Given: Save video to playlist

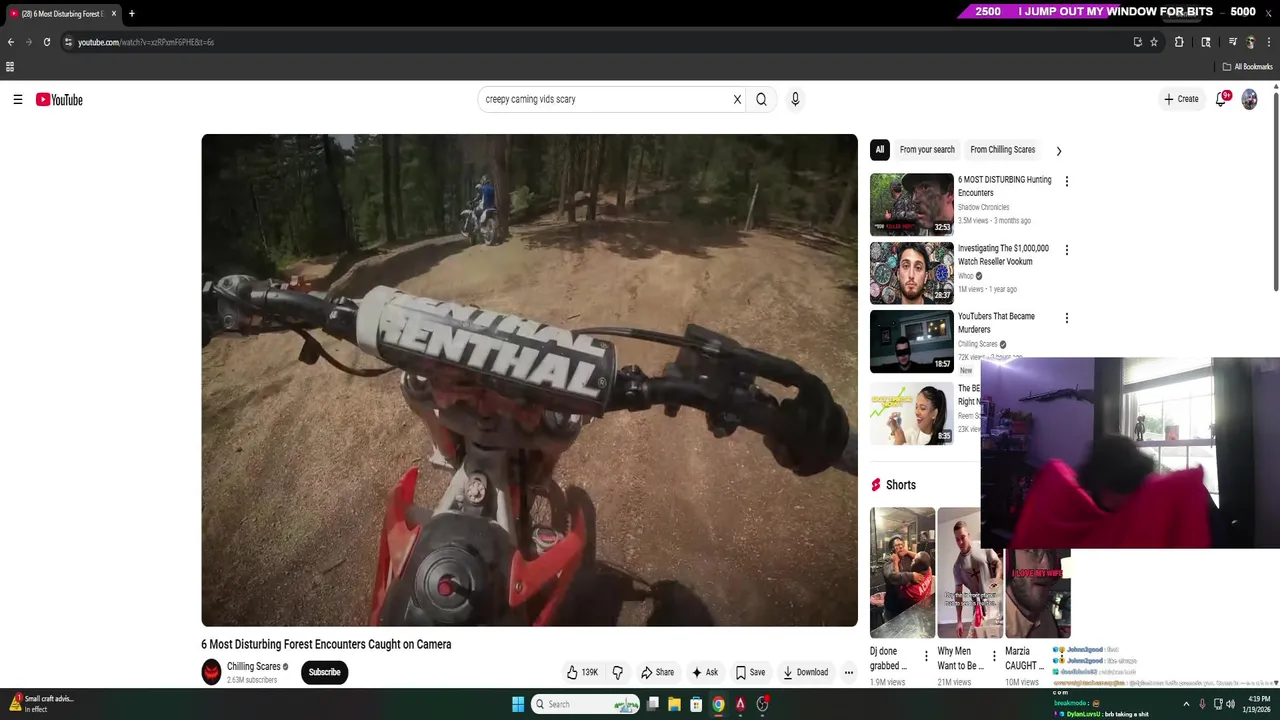Looking at the screenshot, I should click(x=750, y=672).
